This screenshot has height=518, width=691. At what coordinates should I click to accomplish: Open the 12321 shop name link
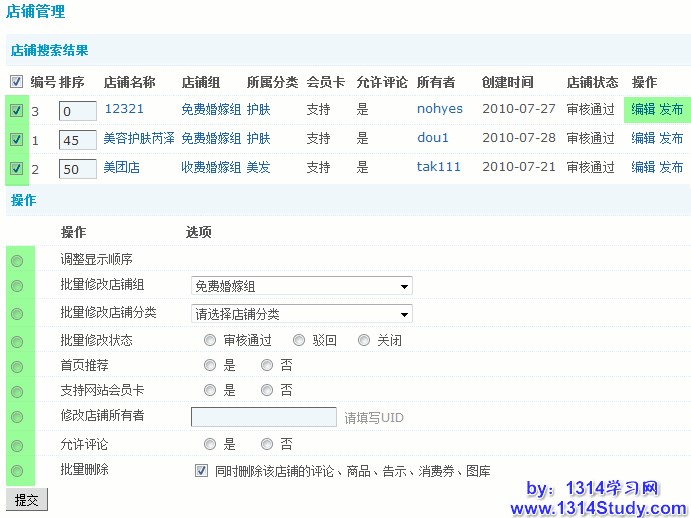pos(124,110)
